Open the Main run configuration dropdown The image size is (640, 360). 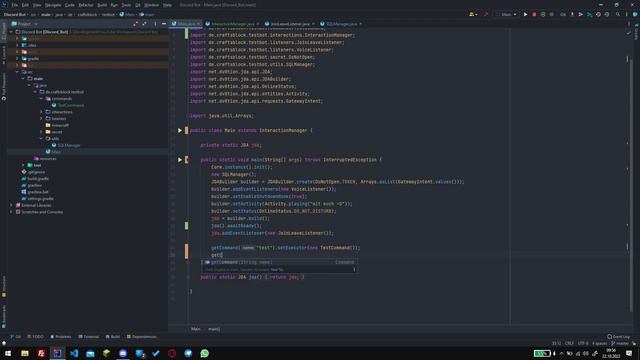pos(506,14)
